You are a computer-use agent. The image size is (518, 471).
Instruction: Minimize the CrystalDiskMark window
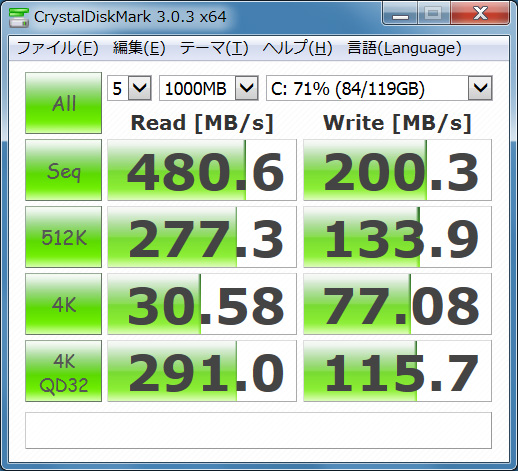(400, 14)
